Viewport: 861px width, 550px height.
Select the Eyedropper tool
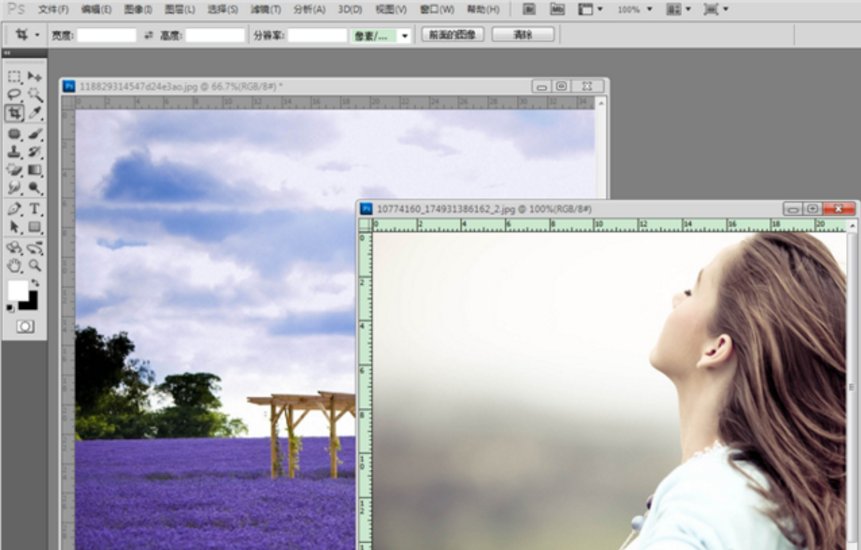[35, 113]
